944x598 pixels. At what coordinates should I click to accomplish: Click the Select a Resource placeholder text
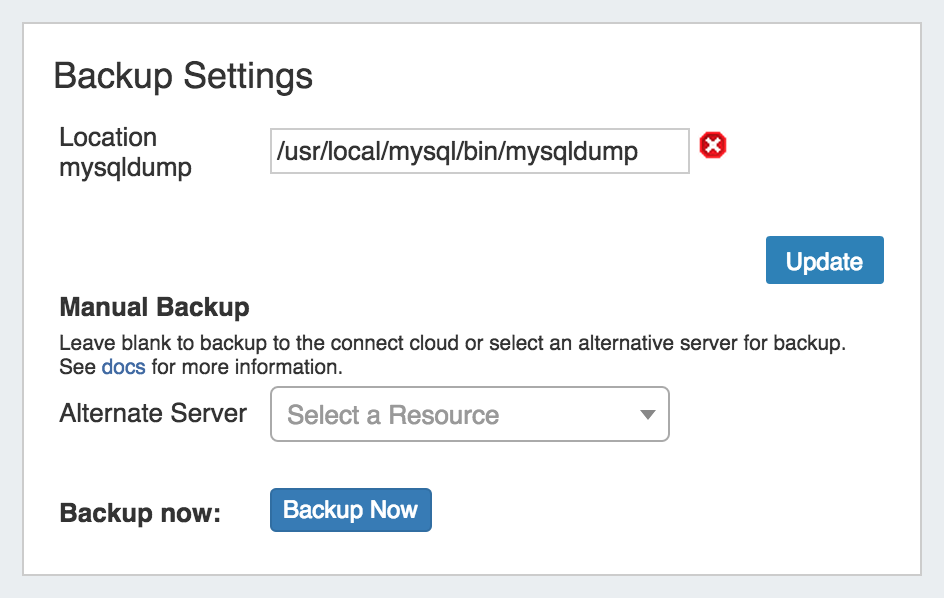392,415
